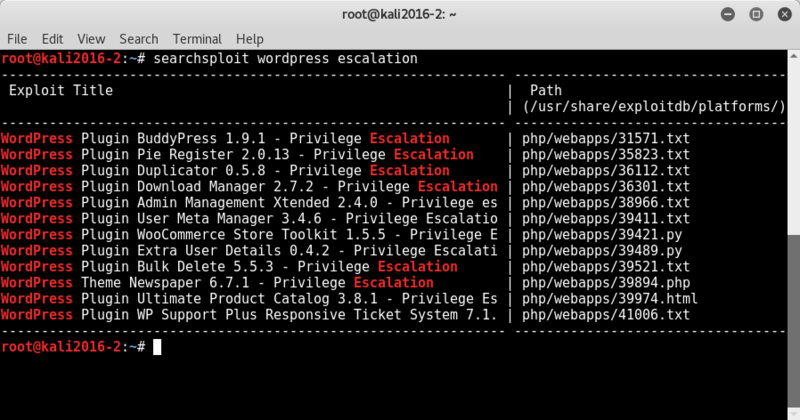
Task: Click the /usr/share/exploitdb/platforms/ text
Action: pos(654,107)
